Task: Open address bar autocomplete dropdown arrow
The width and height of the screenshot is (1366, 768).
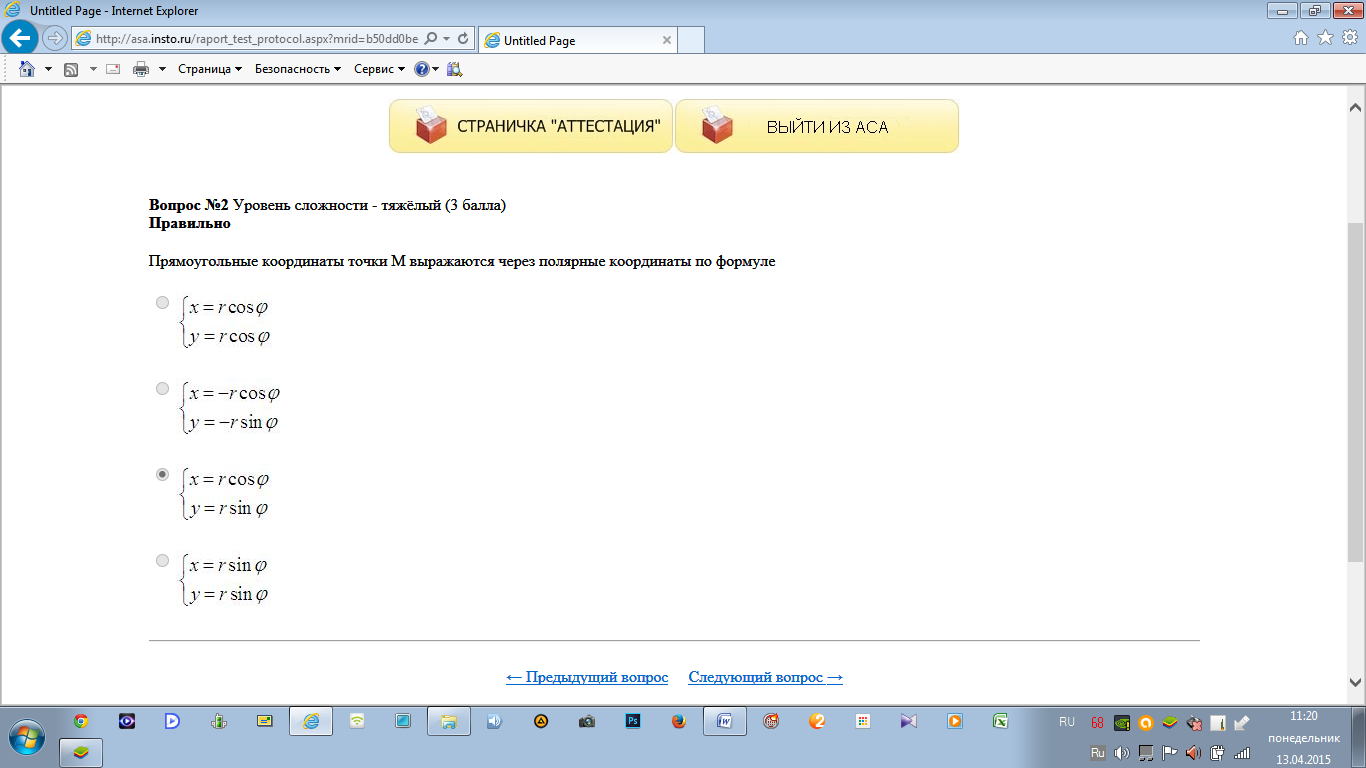Action: point(445,39)
